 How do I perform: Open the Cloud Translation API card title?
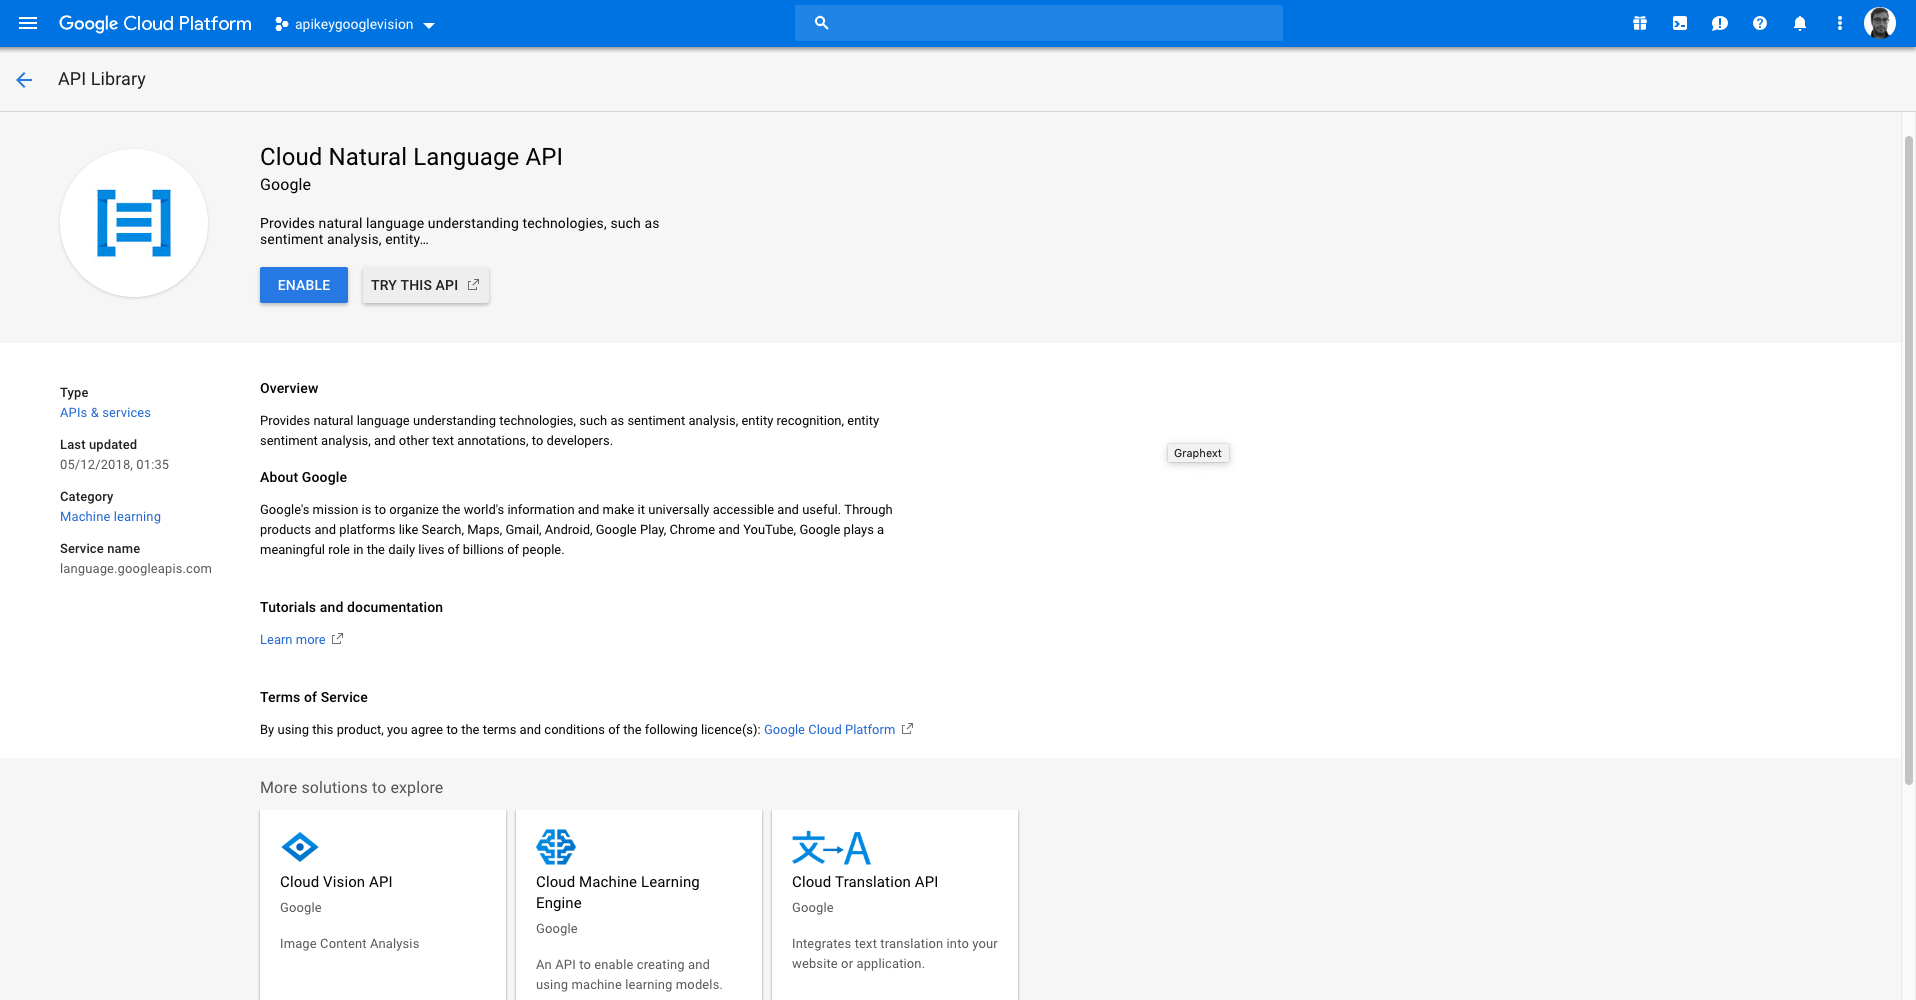(x=865, y=882)
